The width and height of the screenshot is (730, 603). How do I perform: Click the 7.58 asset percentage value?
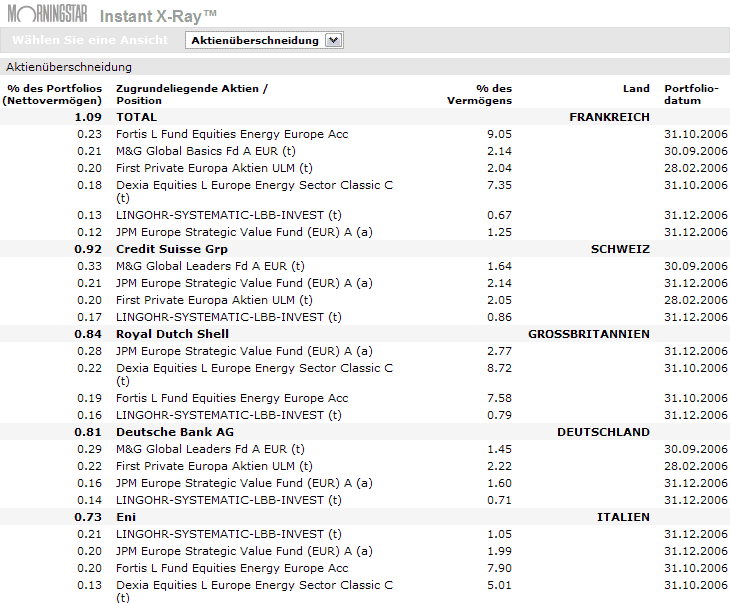pos(499,398)
